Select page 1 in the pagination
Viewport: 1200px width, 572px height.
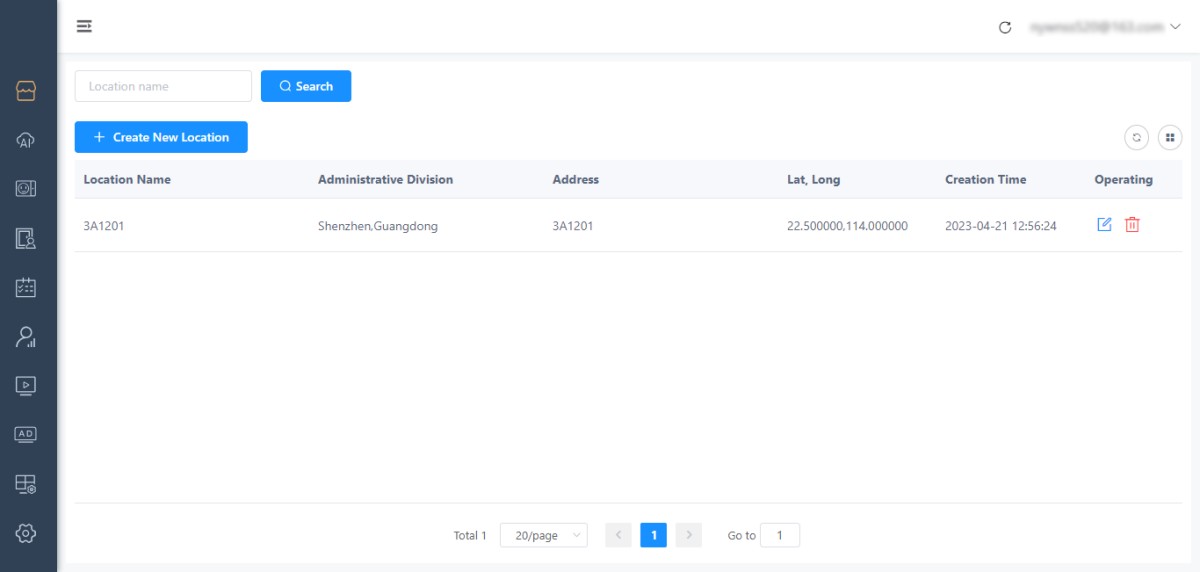point(653,536)
